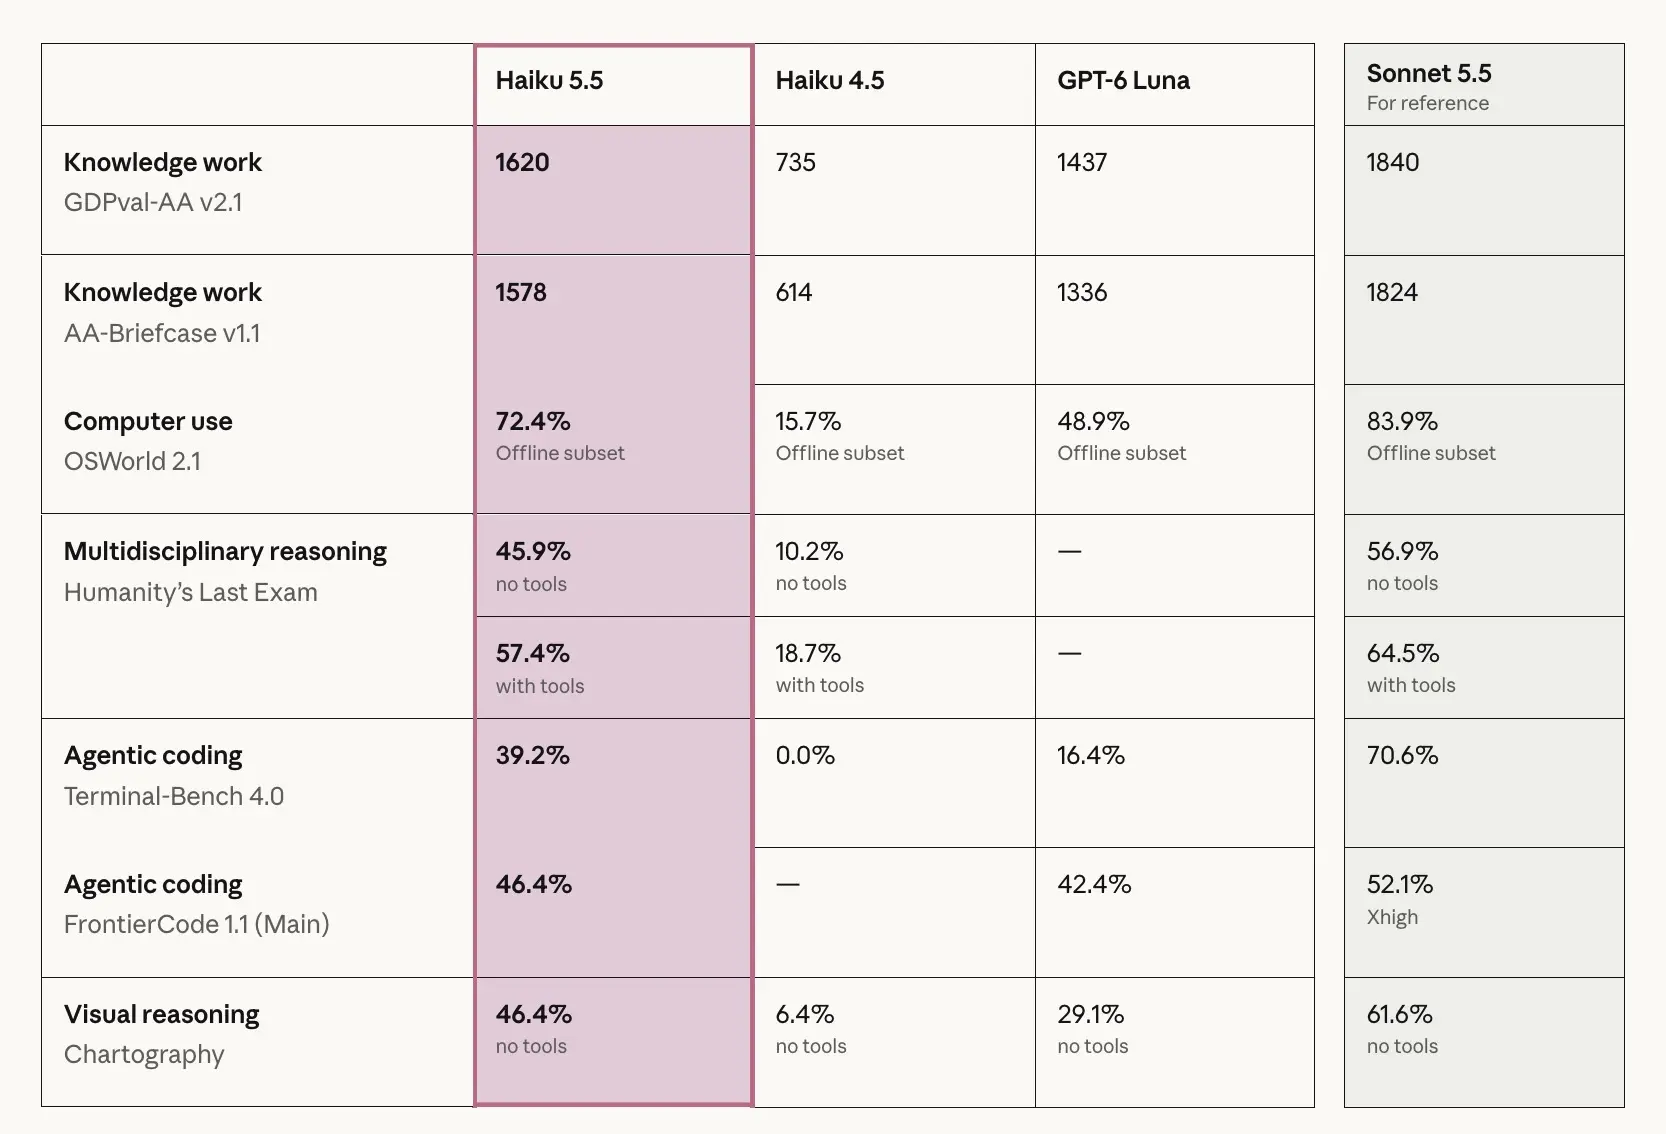Click the Haiku 4.5 column header
Image resolution: width=1666 pixels, height=1134 pixels.
pyautogui.click(x=894, y=85)
